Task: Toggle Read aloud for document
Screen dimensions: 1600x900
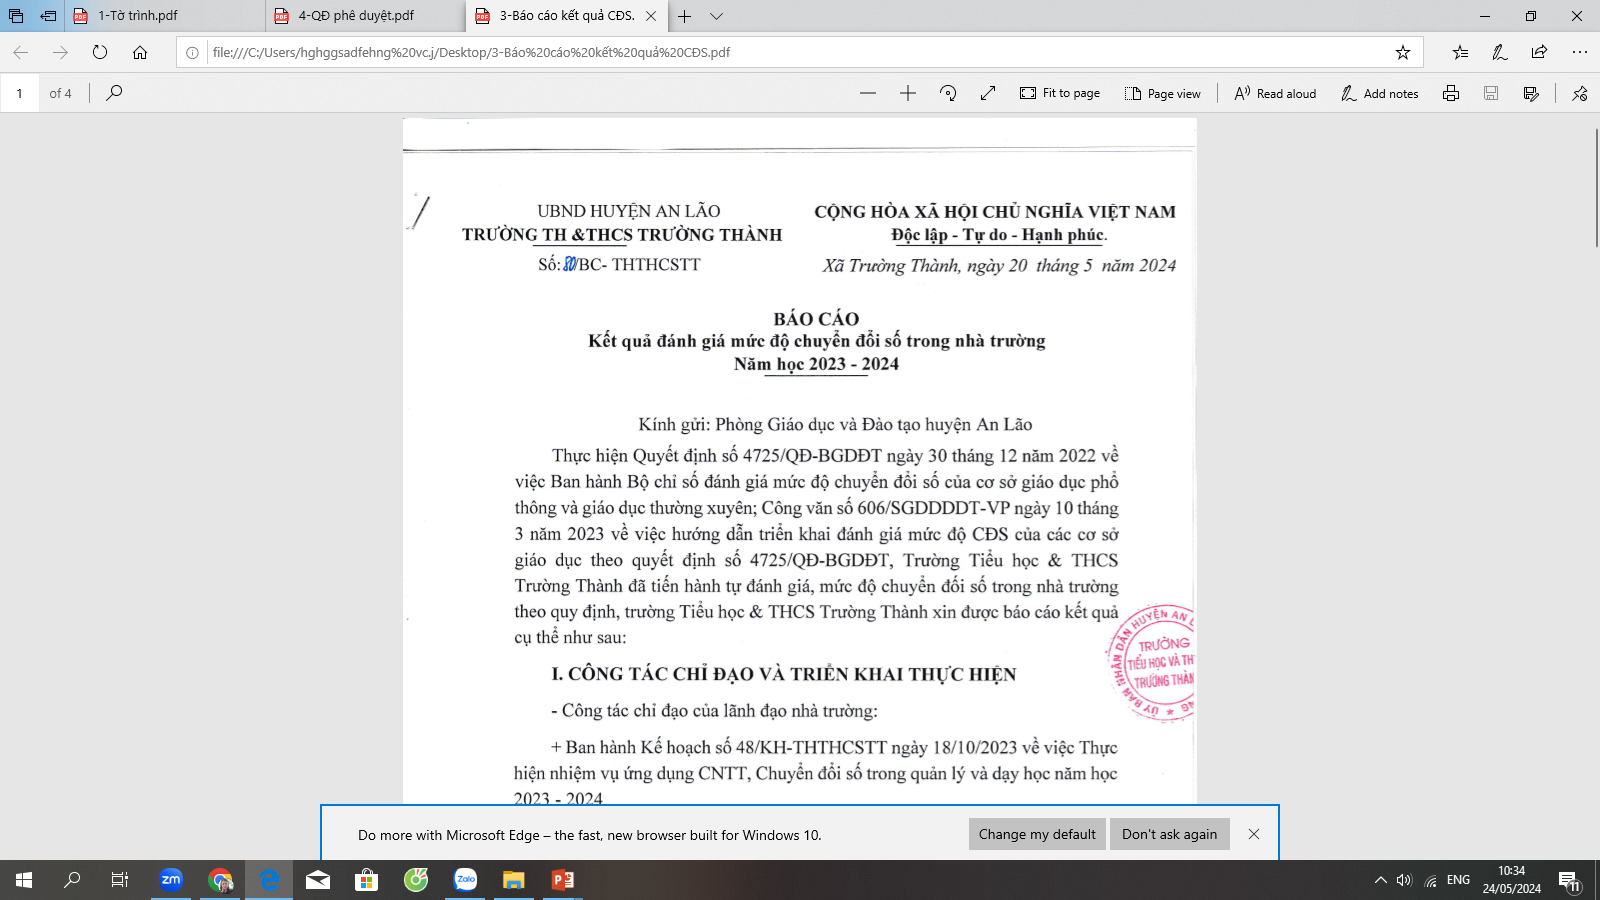Action: (x=1275, y=93)
